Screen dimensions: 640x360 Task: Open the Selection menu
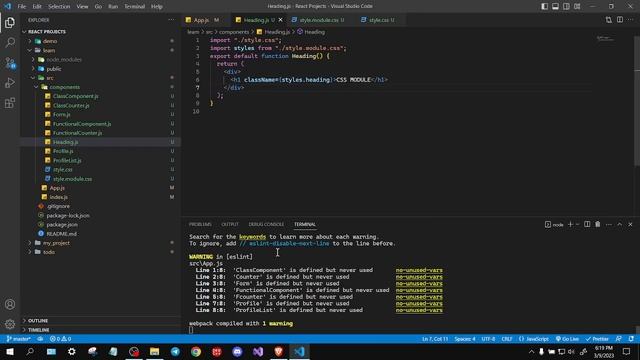click(59, 7)
